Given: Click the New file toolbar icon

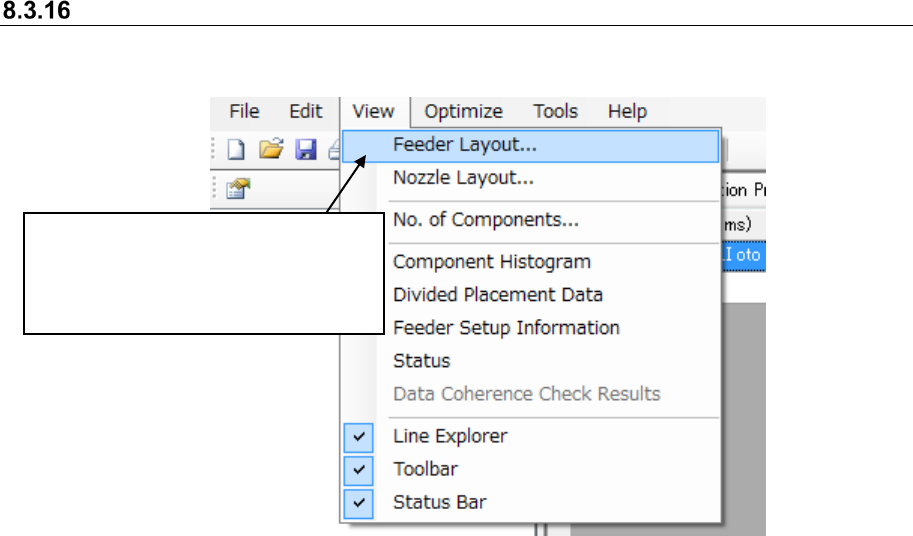Looking at the screenshot, I should [236, 150].
